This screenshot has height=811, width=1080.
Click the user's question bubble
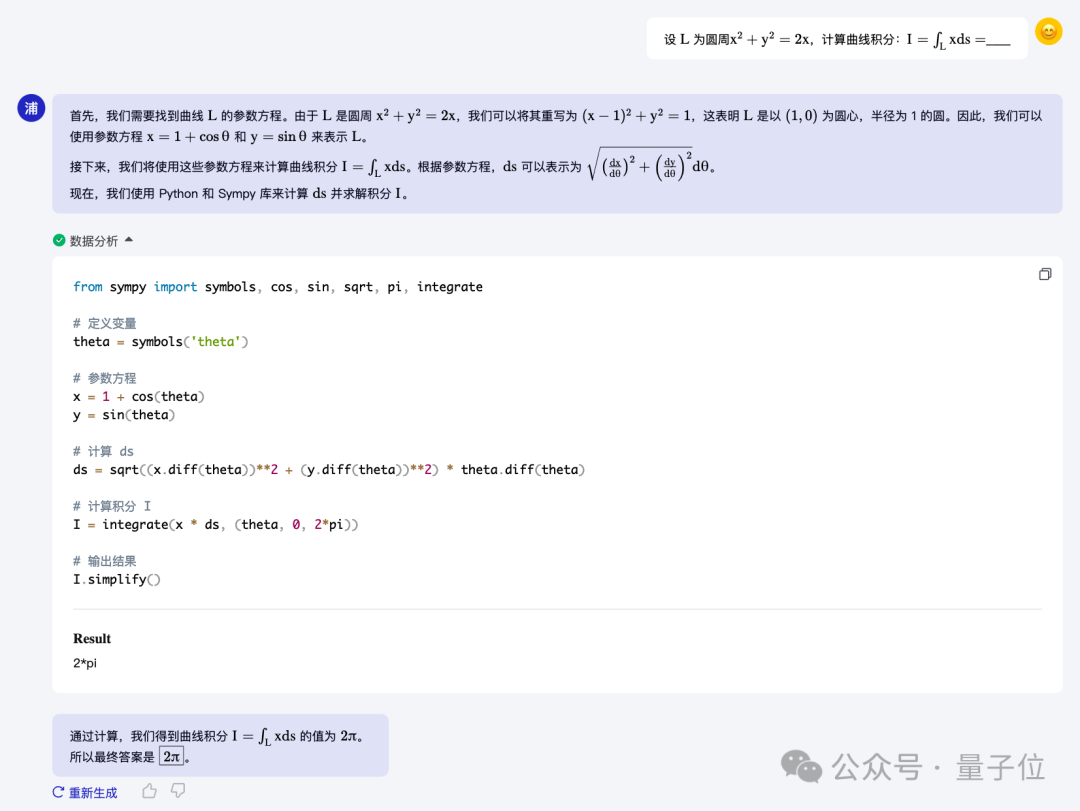click(x=836, y=38)
